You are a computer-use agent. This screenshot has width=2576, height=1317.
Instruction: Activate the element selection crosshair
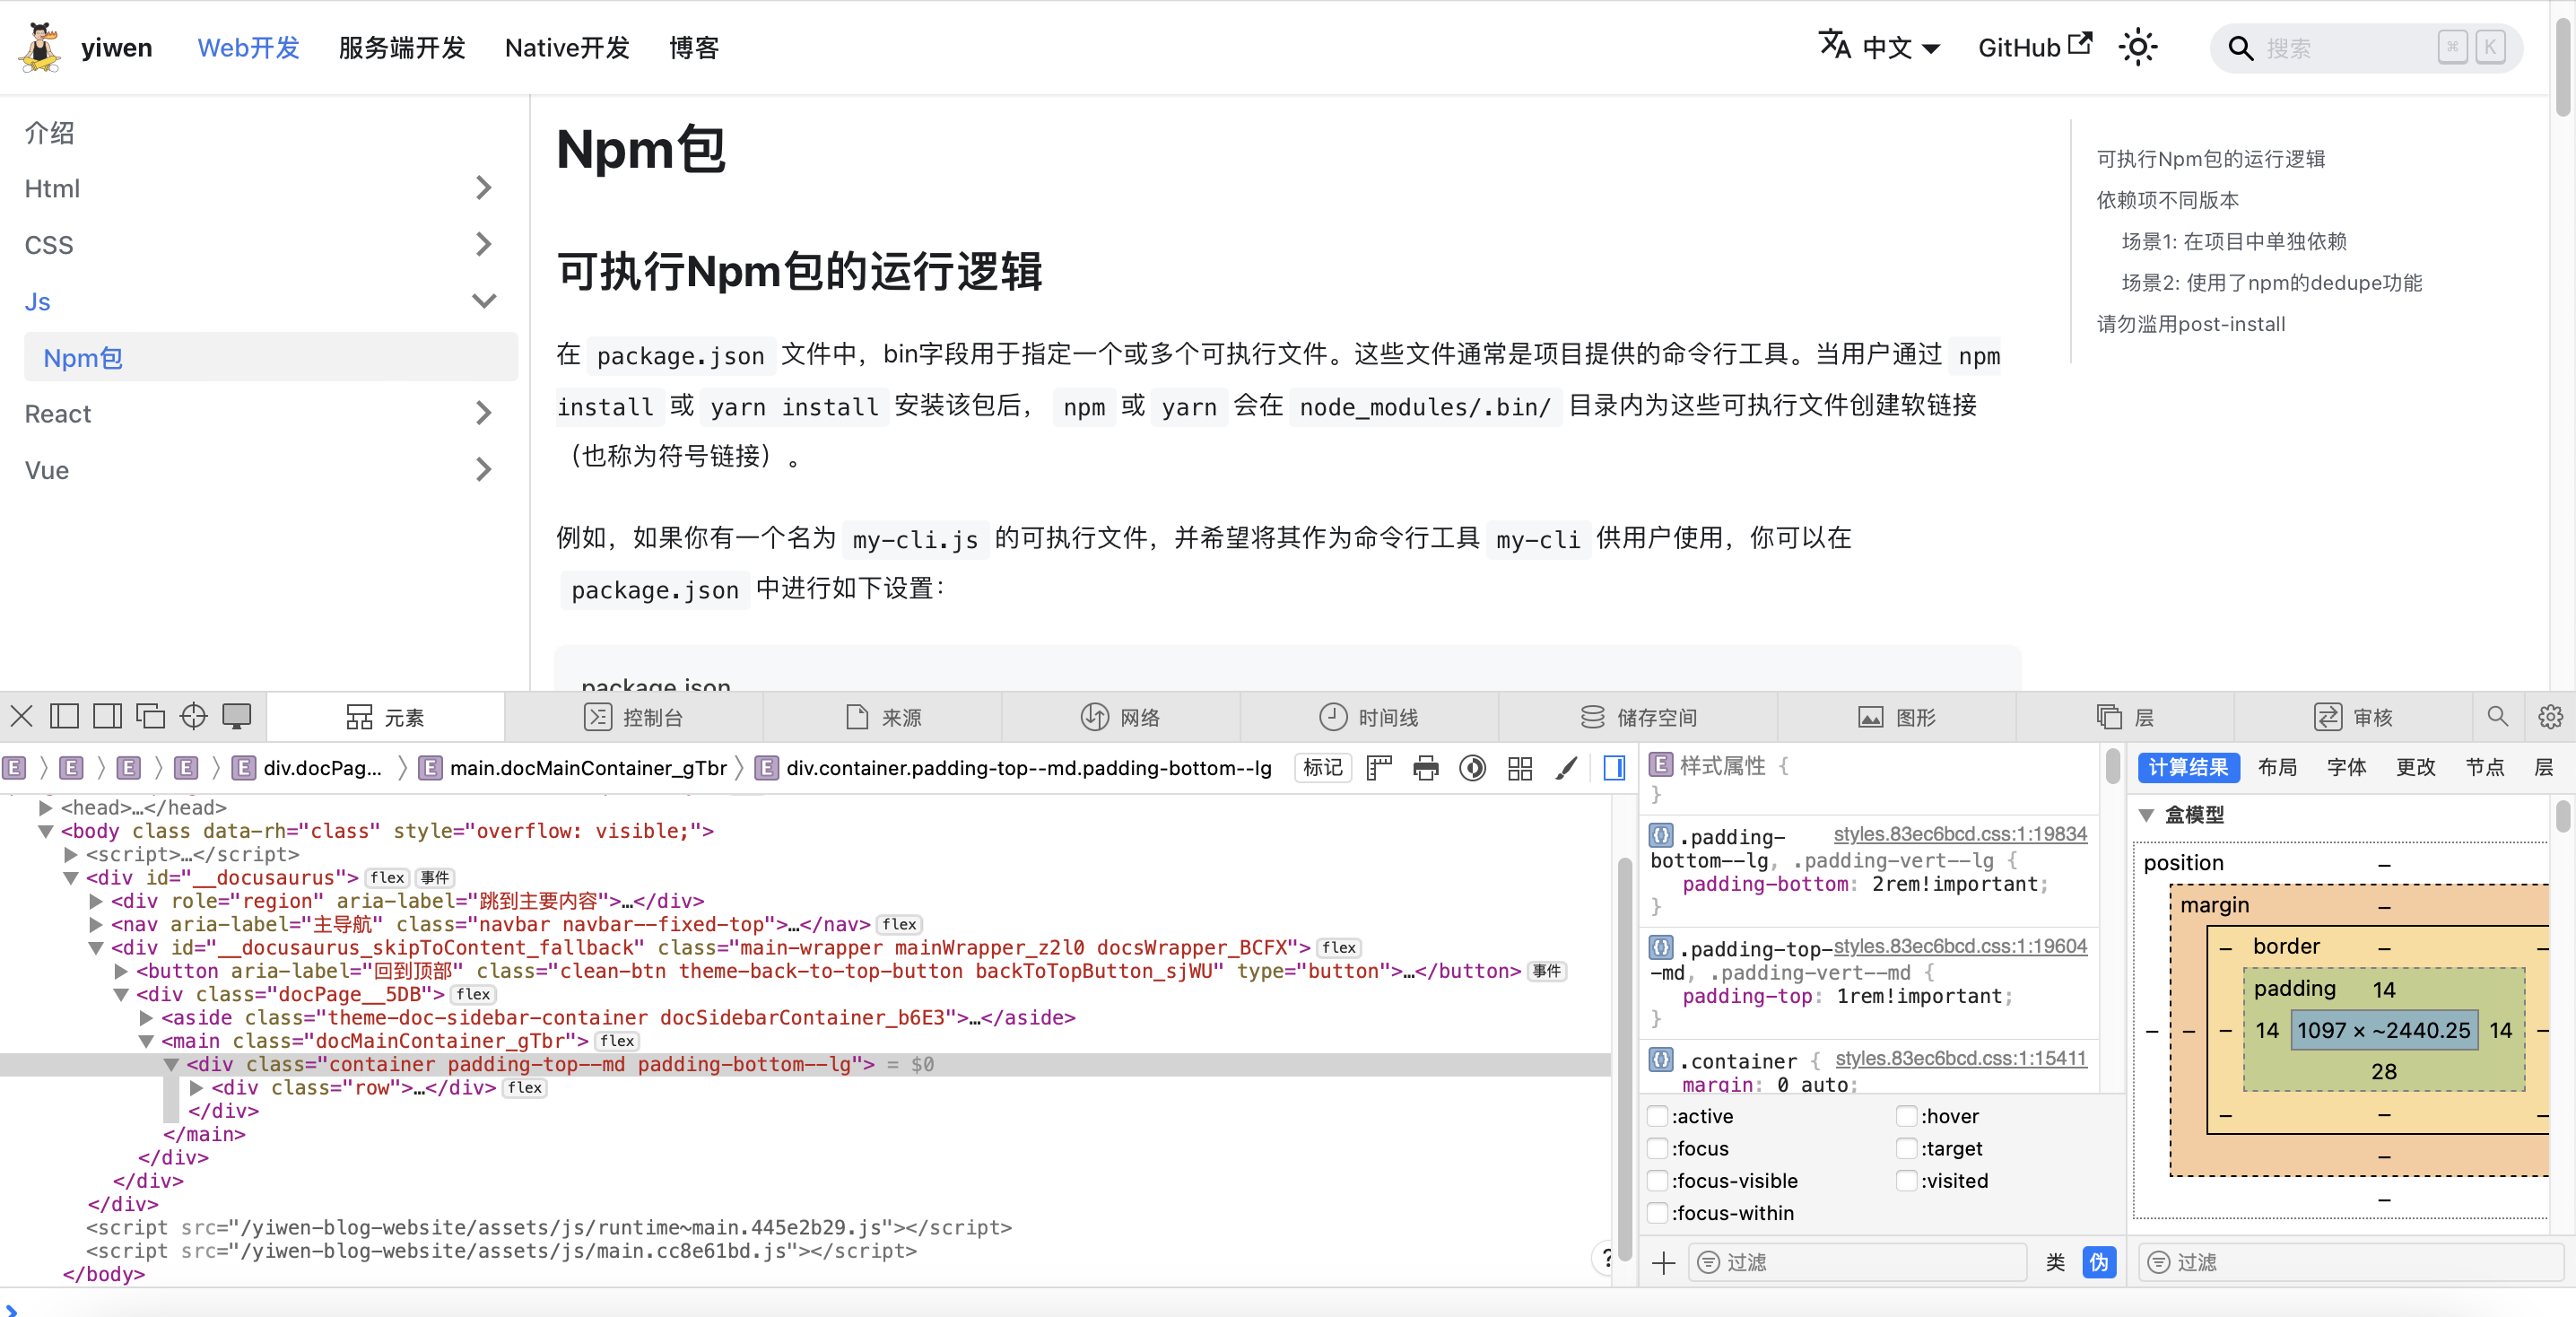tap(194, 716)
